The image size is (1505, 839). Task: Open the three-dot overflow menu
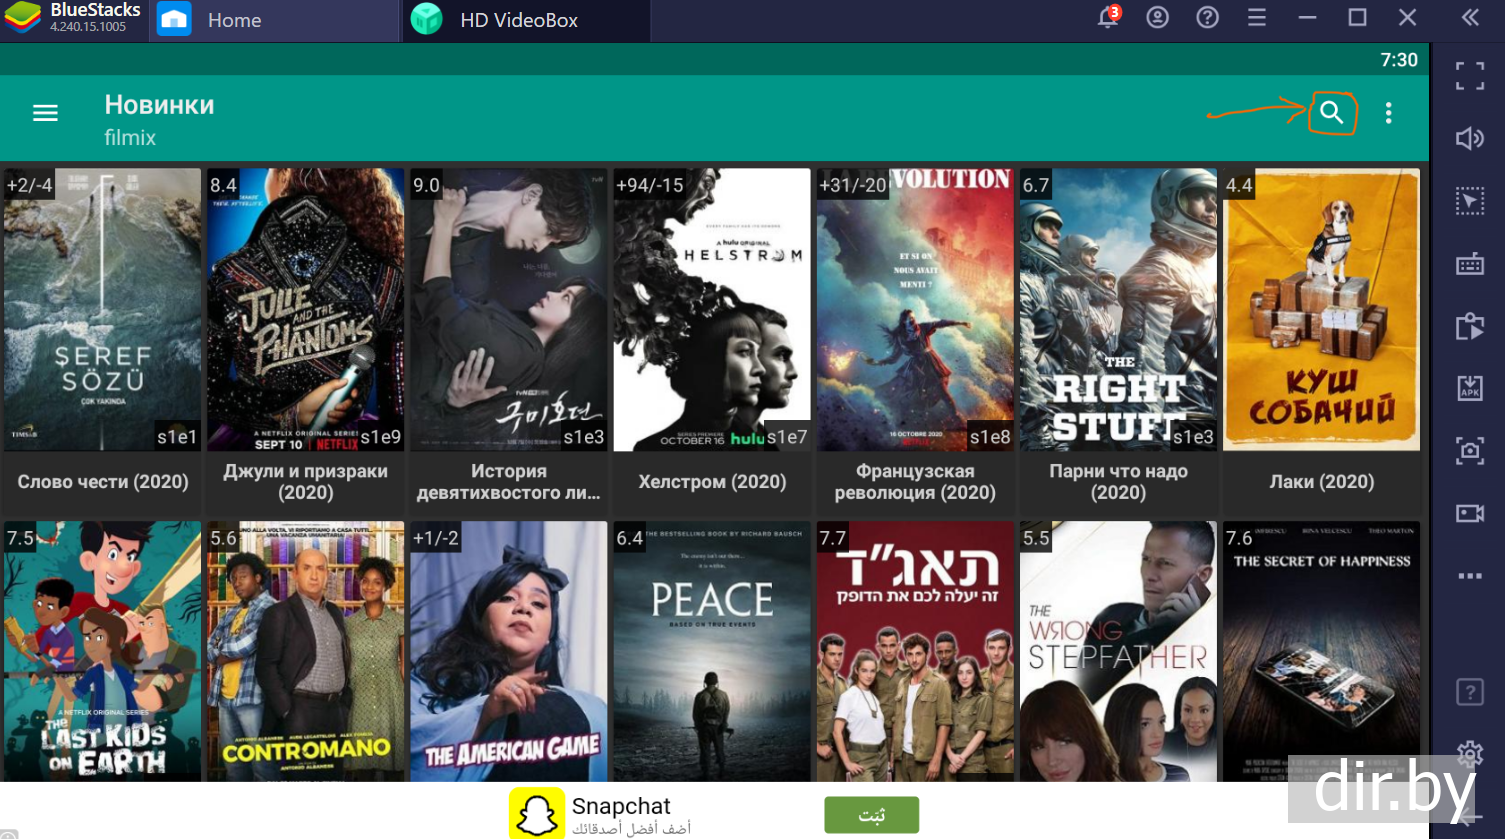(x=1388, y=113)
